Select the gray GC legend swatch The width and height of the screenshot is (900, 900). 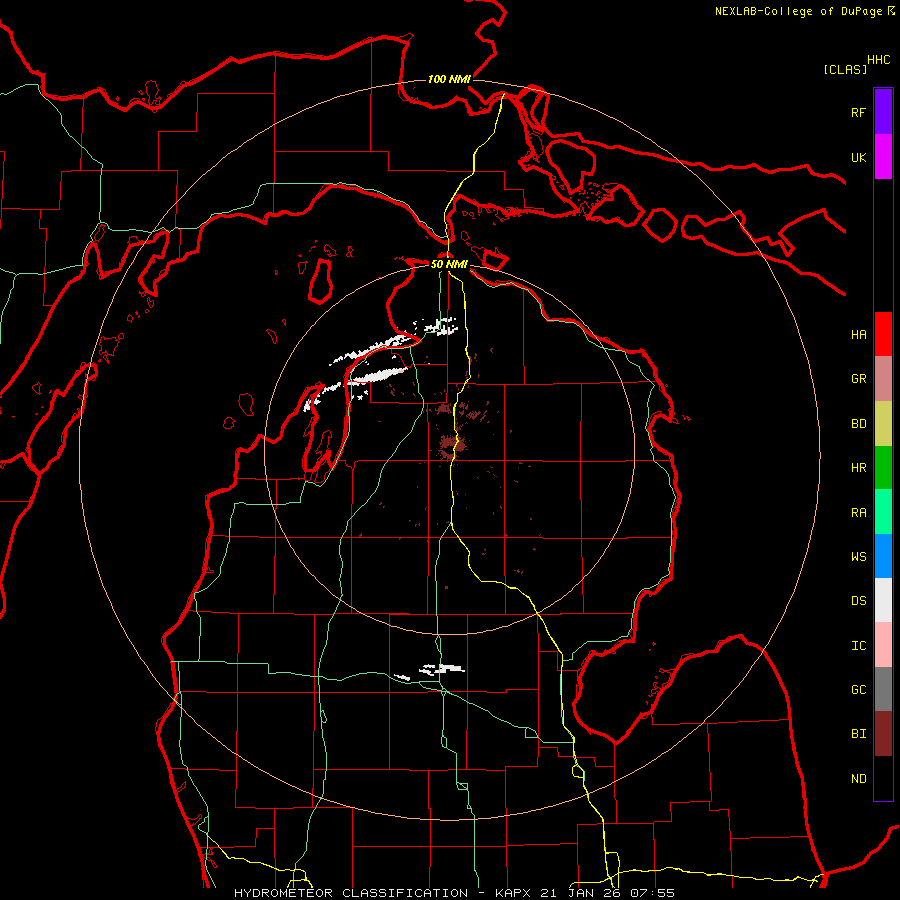[x=883, y=689]
